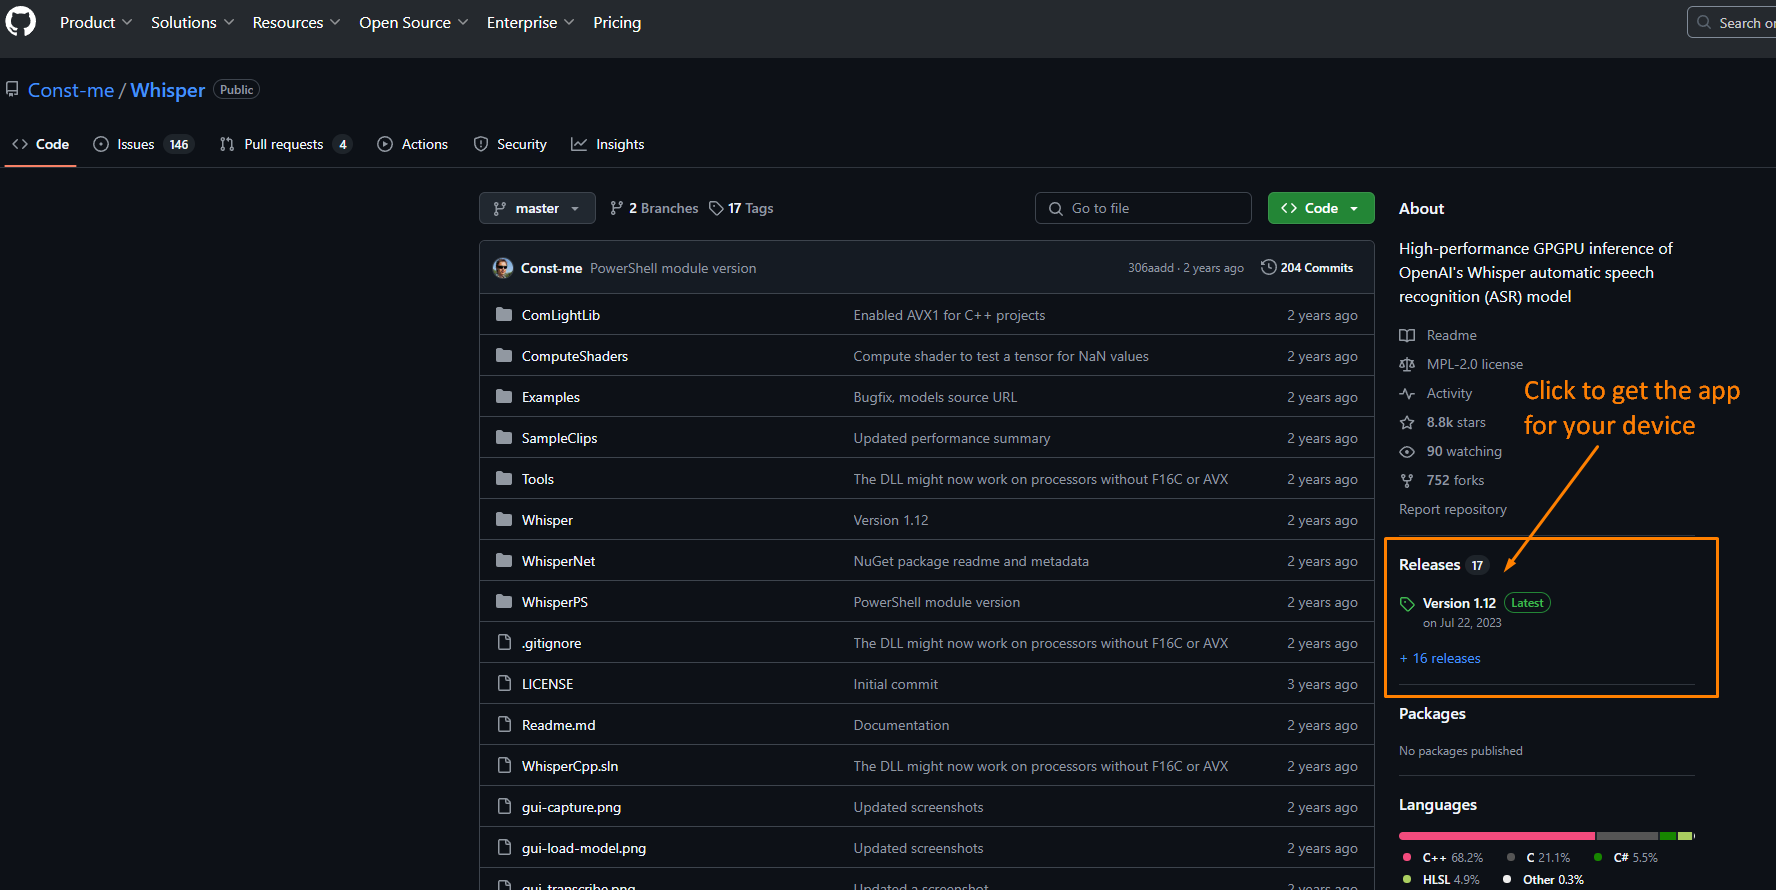Click the eye icon next to 90 watching
This screenshot has height=890, width=1776.
(x=1407, y=451)
